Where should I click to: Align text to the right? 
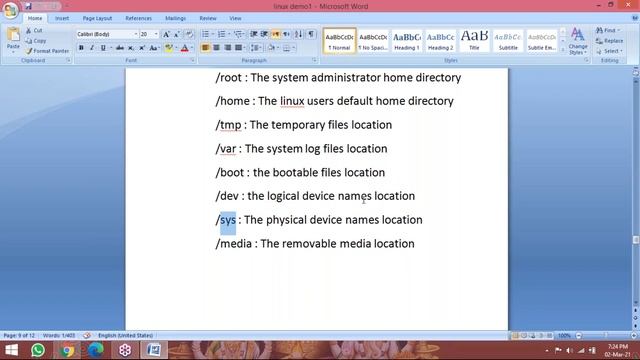click(x=227, y=48)
